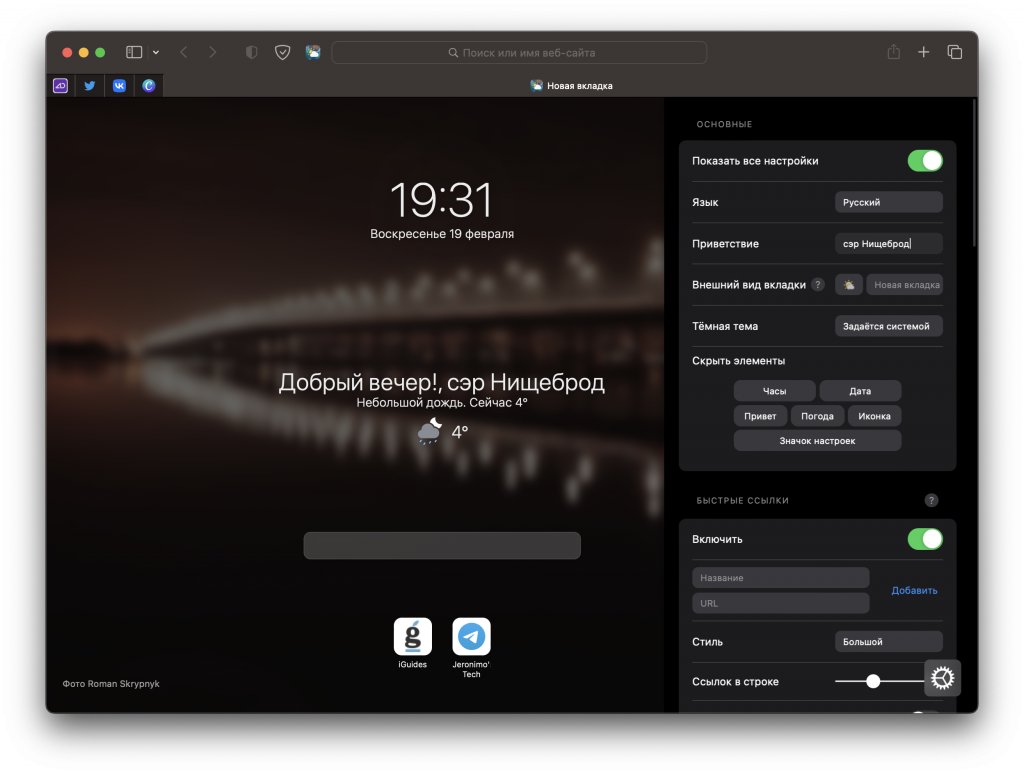Open the VK pinned tab
The image size is (1024, 774).
coord(119,86)
